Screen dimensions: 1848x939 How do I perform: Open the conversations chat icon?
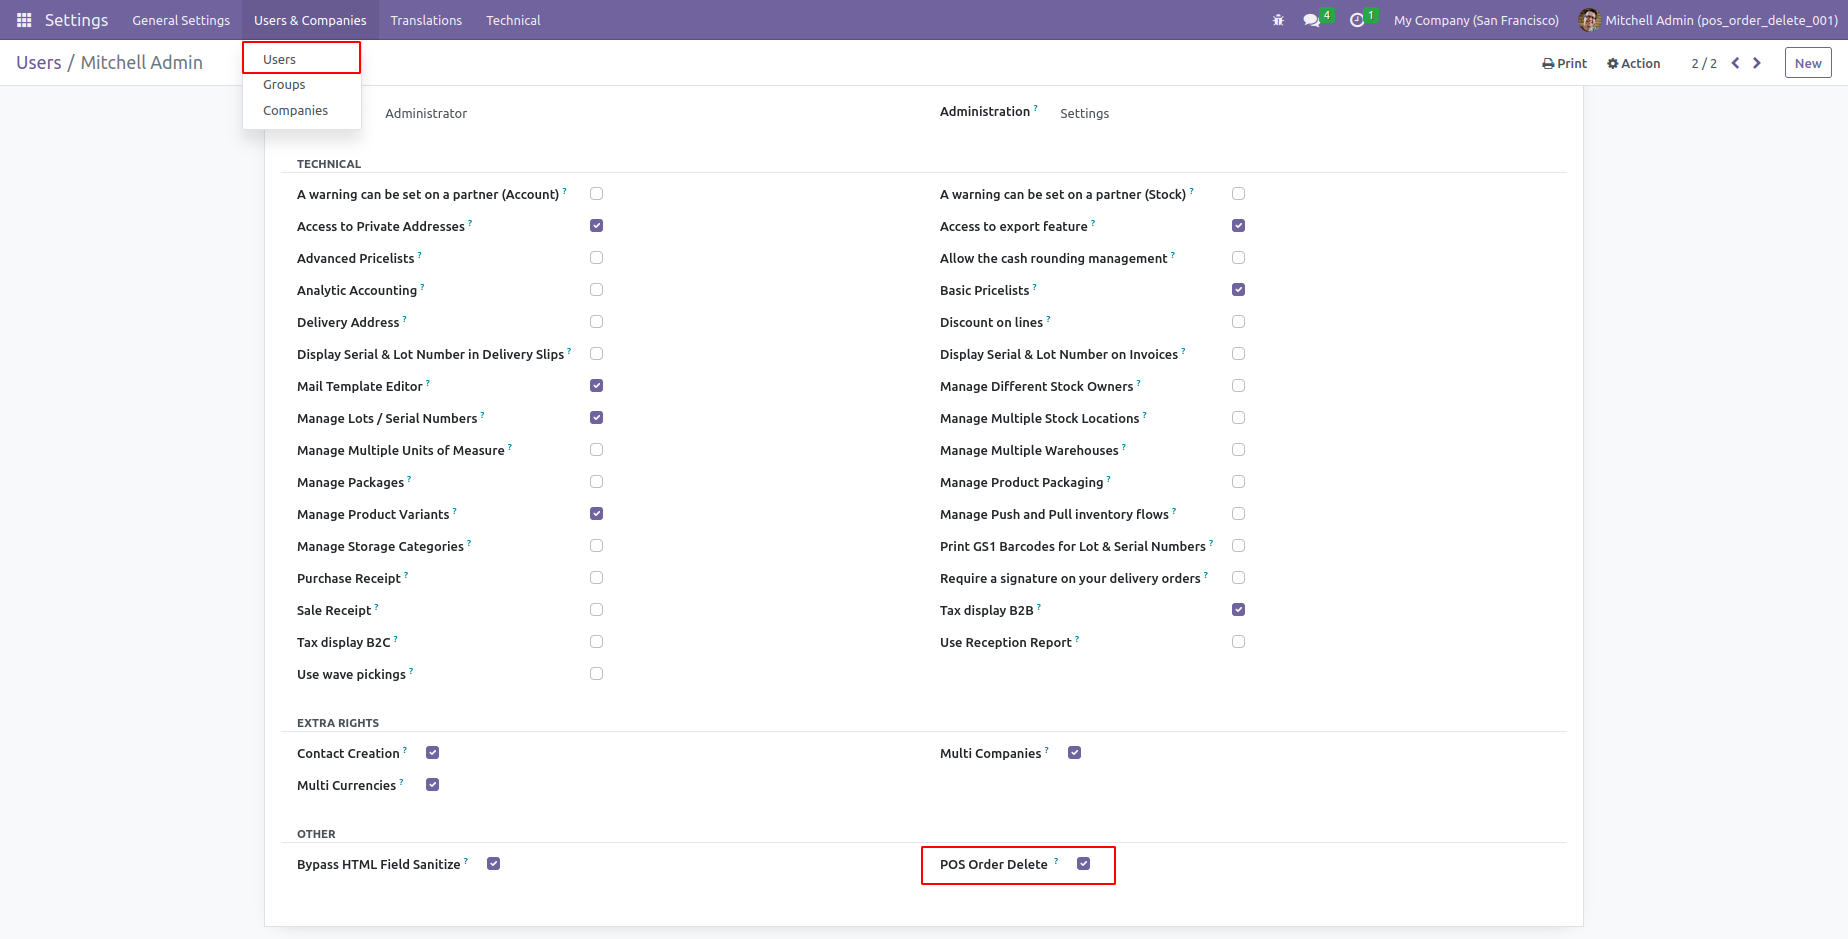pos(1311,20)
